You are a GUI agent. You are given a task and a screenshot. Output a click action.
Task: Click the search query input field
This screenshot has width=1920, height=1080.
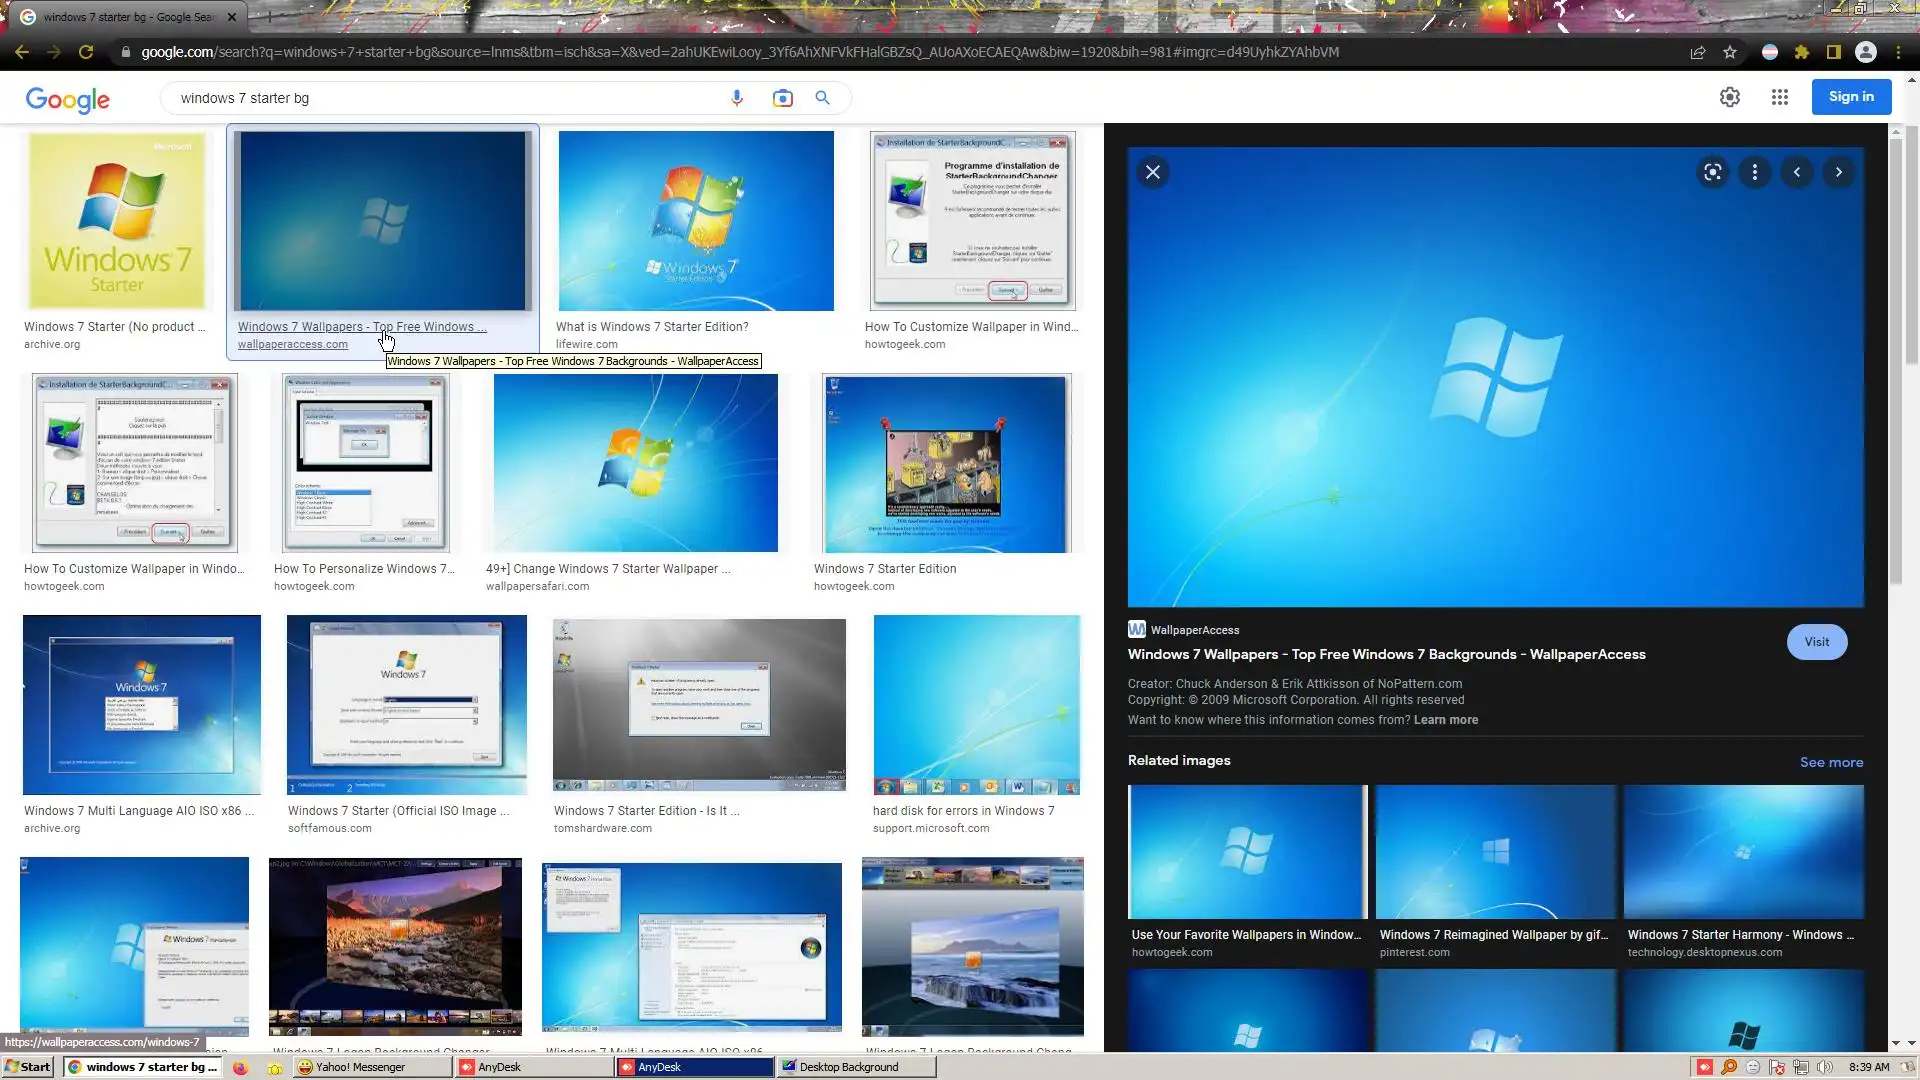click(x=440, y=98)
